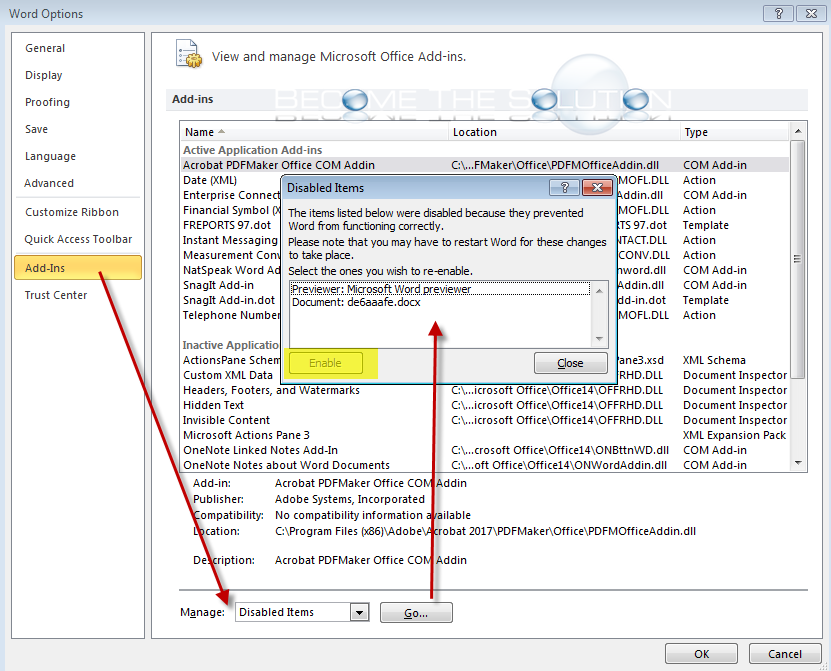Viewport: 831px width, 671px height.
Task: Open the Save options category
Action: pos(36,129)
